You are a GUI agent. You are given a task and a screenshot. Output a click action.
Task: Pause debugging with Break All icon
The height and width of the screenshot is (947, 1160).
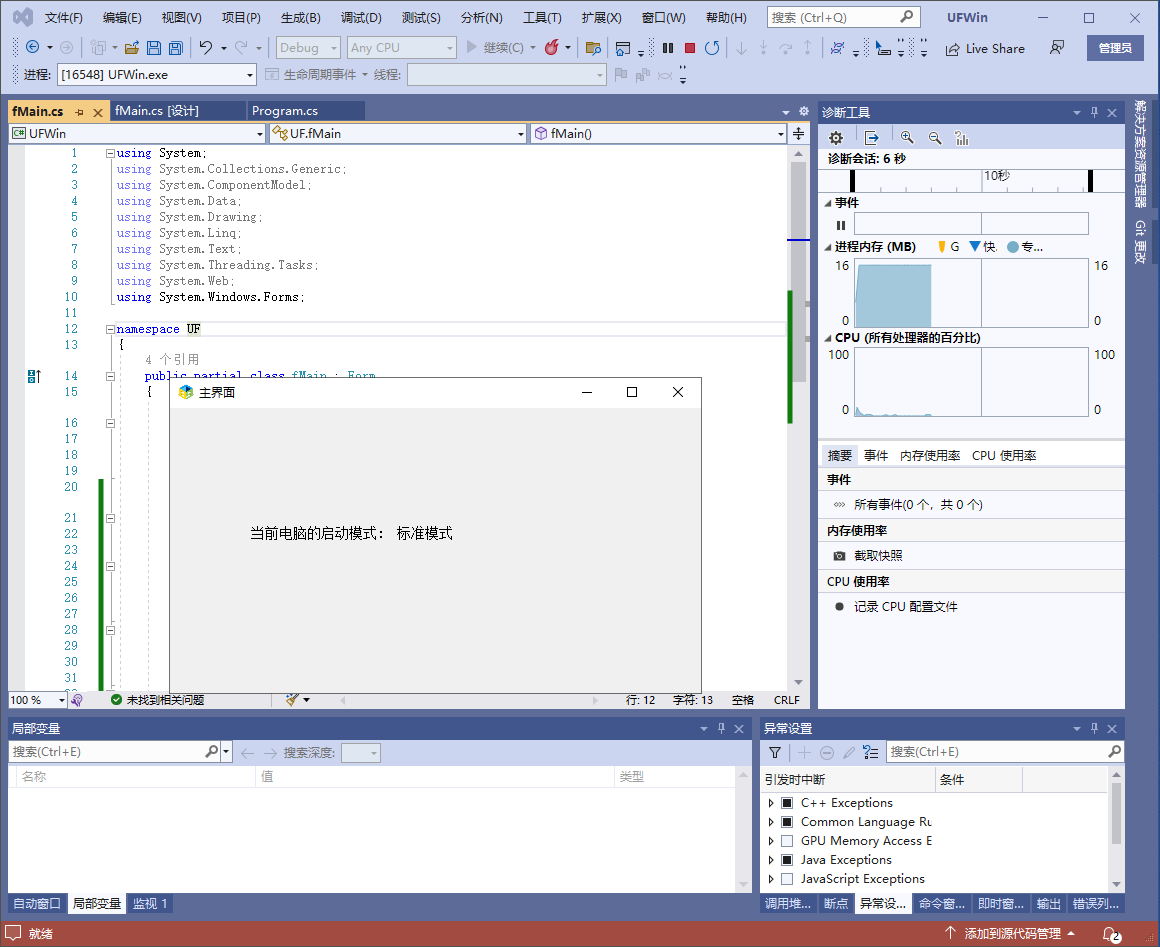(x=668, y=48)
